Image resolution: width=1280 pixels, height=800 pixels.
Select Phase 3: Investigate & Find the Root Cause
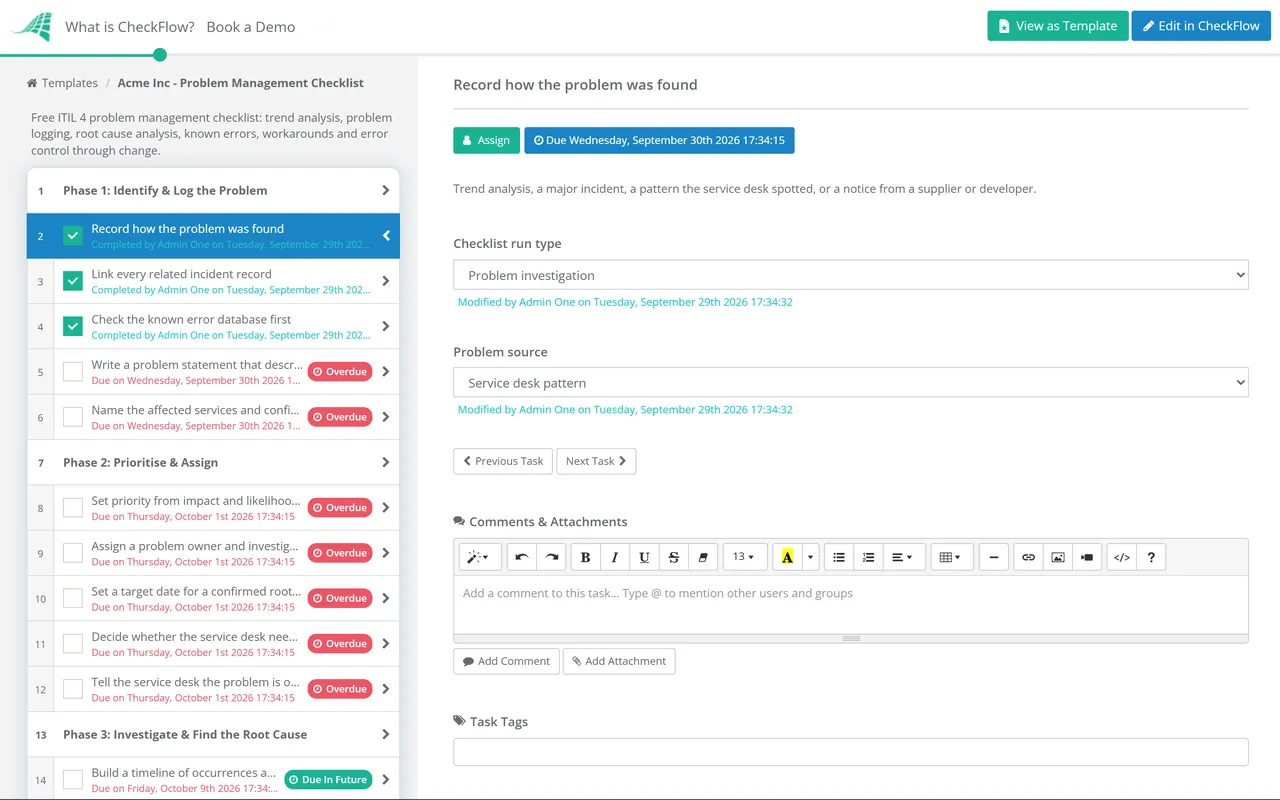pos(213,734)
